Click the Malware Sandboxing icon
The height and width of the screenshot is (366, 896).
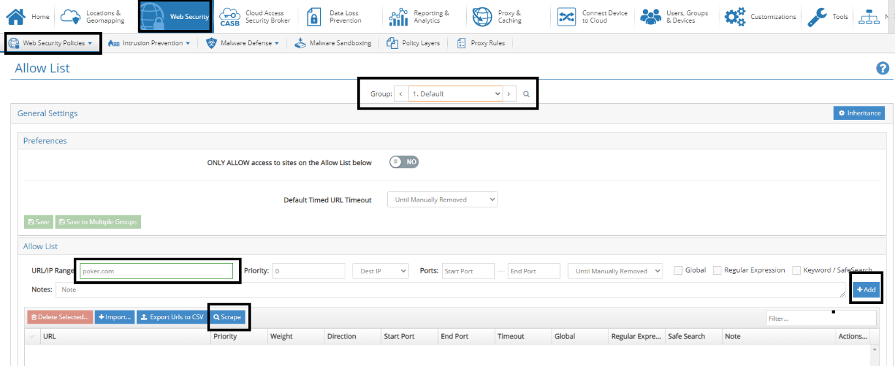coord(301,43)
